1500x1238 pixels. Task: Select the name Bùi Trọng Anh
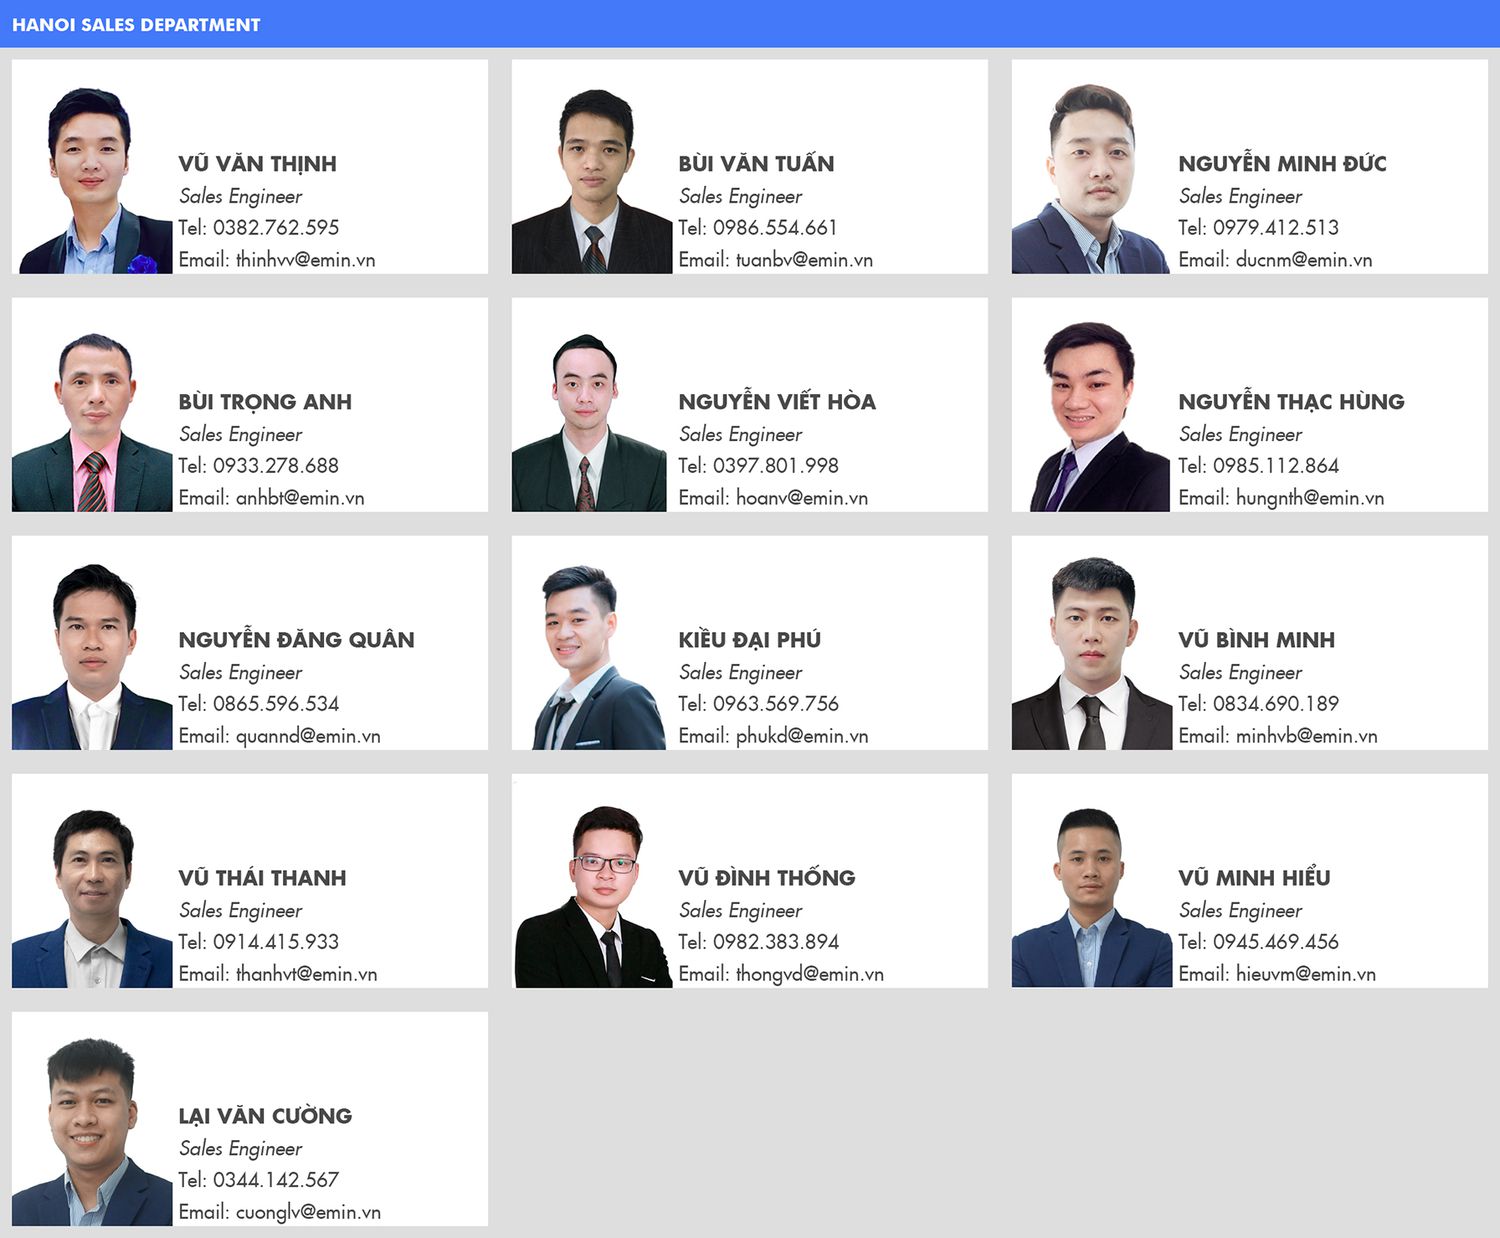coord(265,402)
